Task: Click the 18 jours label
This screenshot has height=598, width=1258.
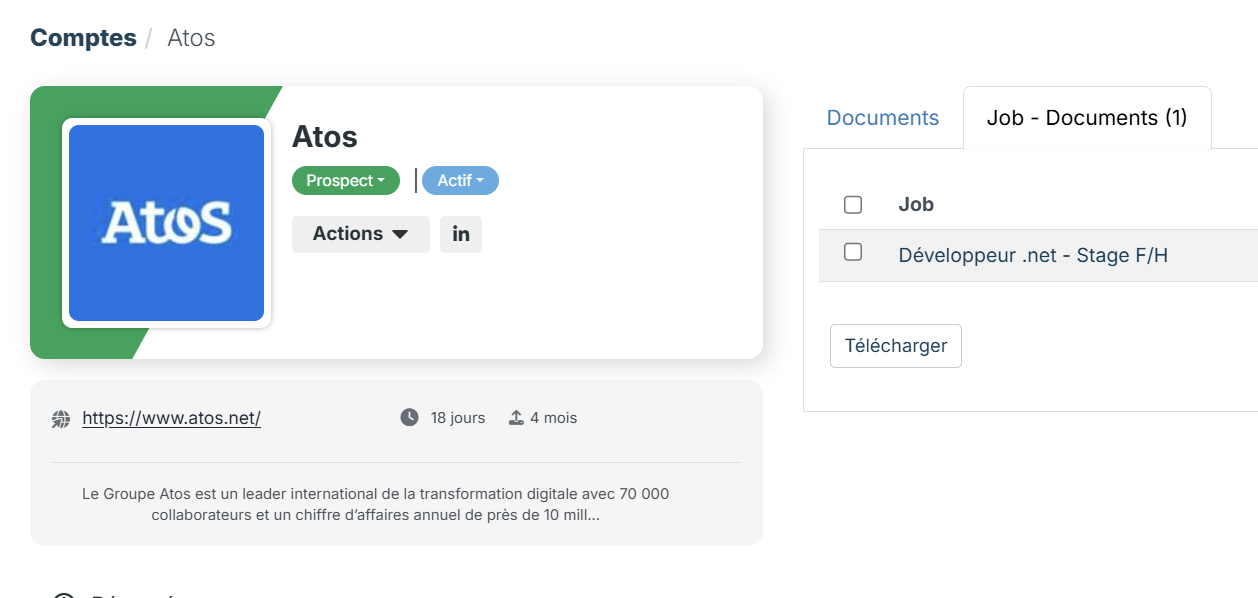Action: pyautogui.click(x=458, y=418)
